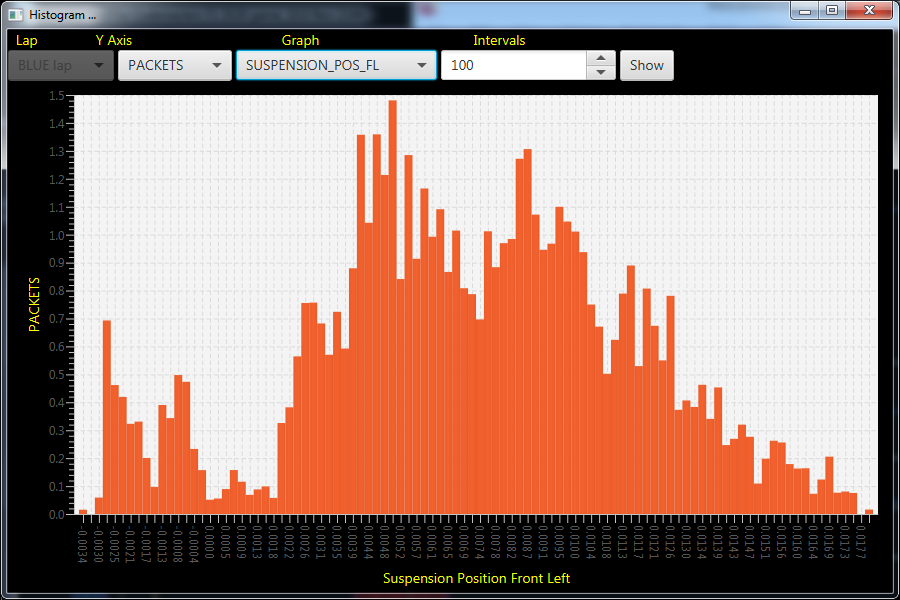Click the Suspension Position Front Left axis title
The height and width of the screenshot is (600, 900).
click(476, 578)
